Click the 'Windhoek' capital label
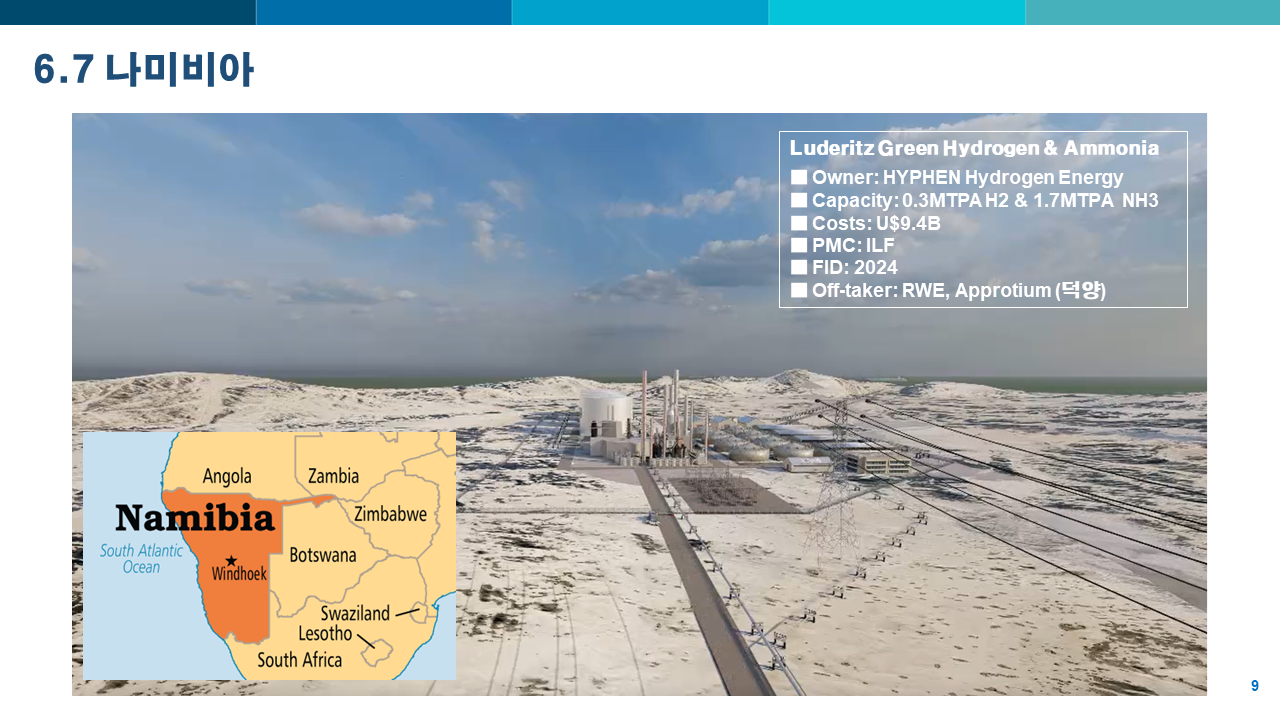Image resolution: width=1280 pixels, height=720 pixels. (239, 575)
